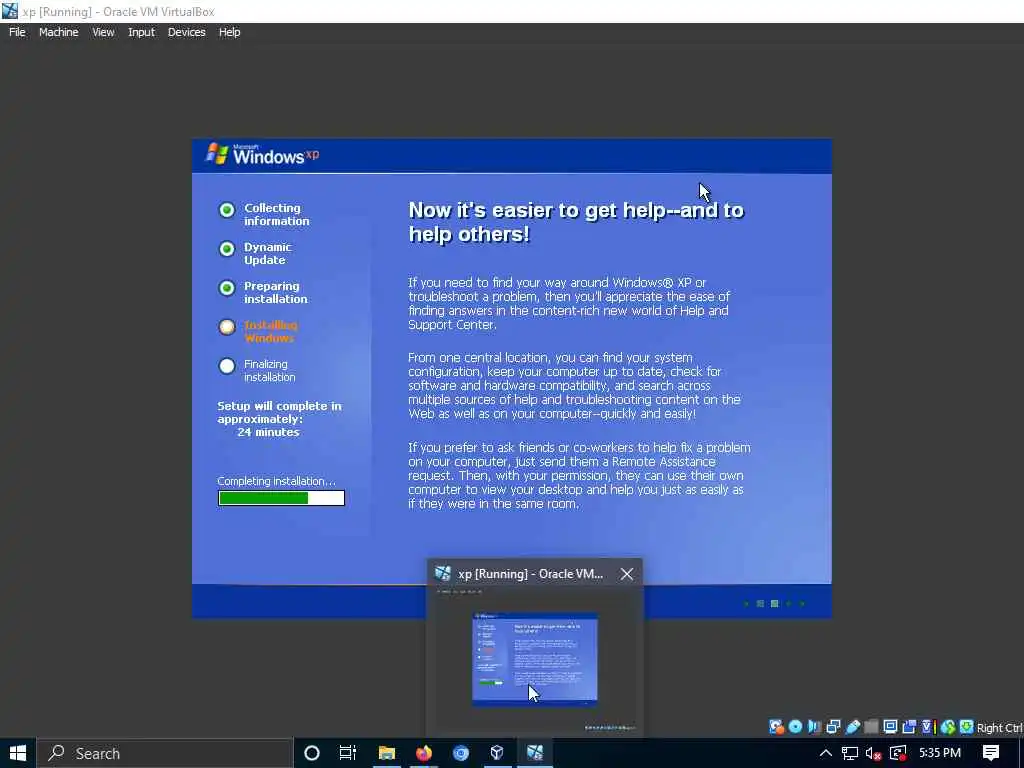Click the display status indicator icon
Viewport: 1024px width, 768px height.
pyautogui.click(x=890, y=727)
